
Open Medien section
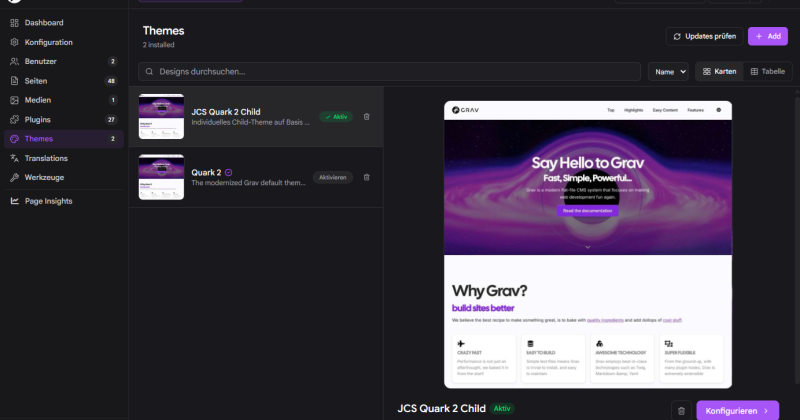coord(64,100)
